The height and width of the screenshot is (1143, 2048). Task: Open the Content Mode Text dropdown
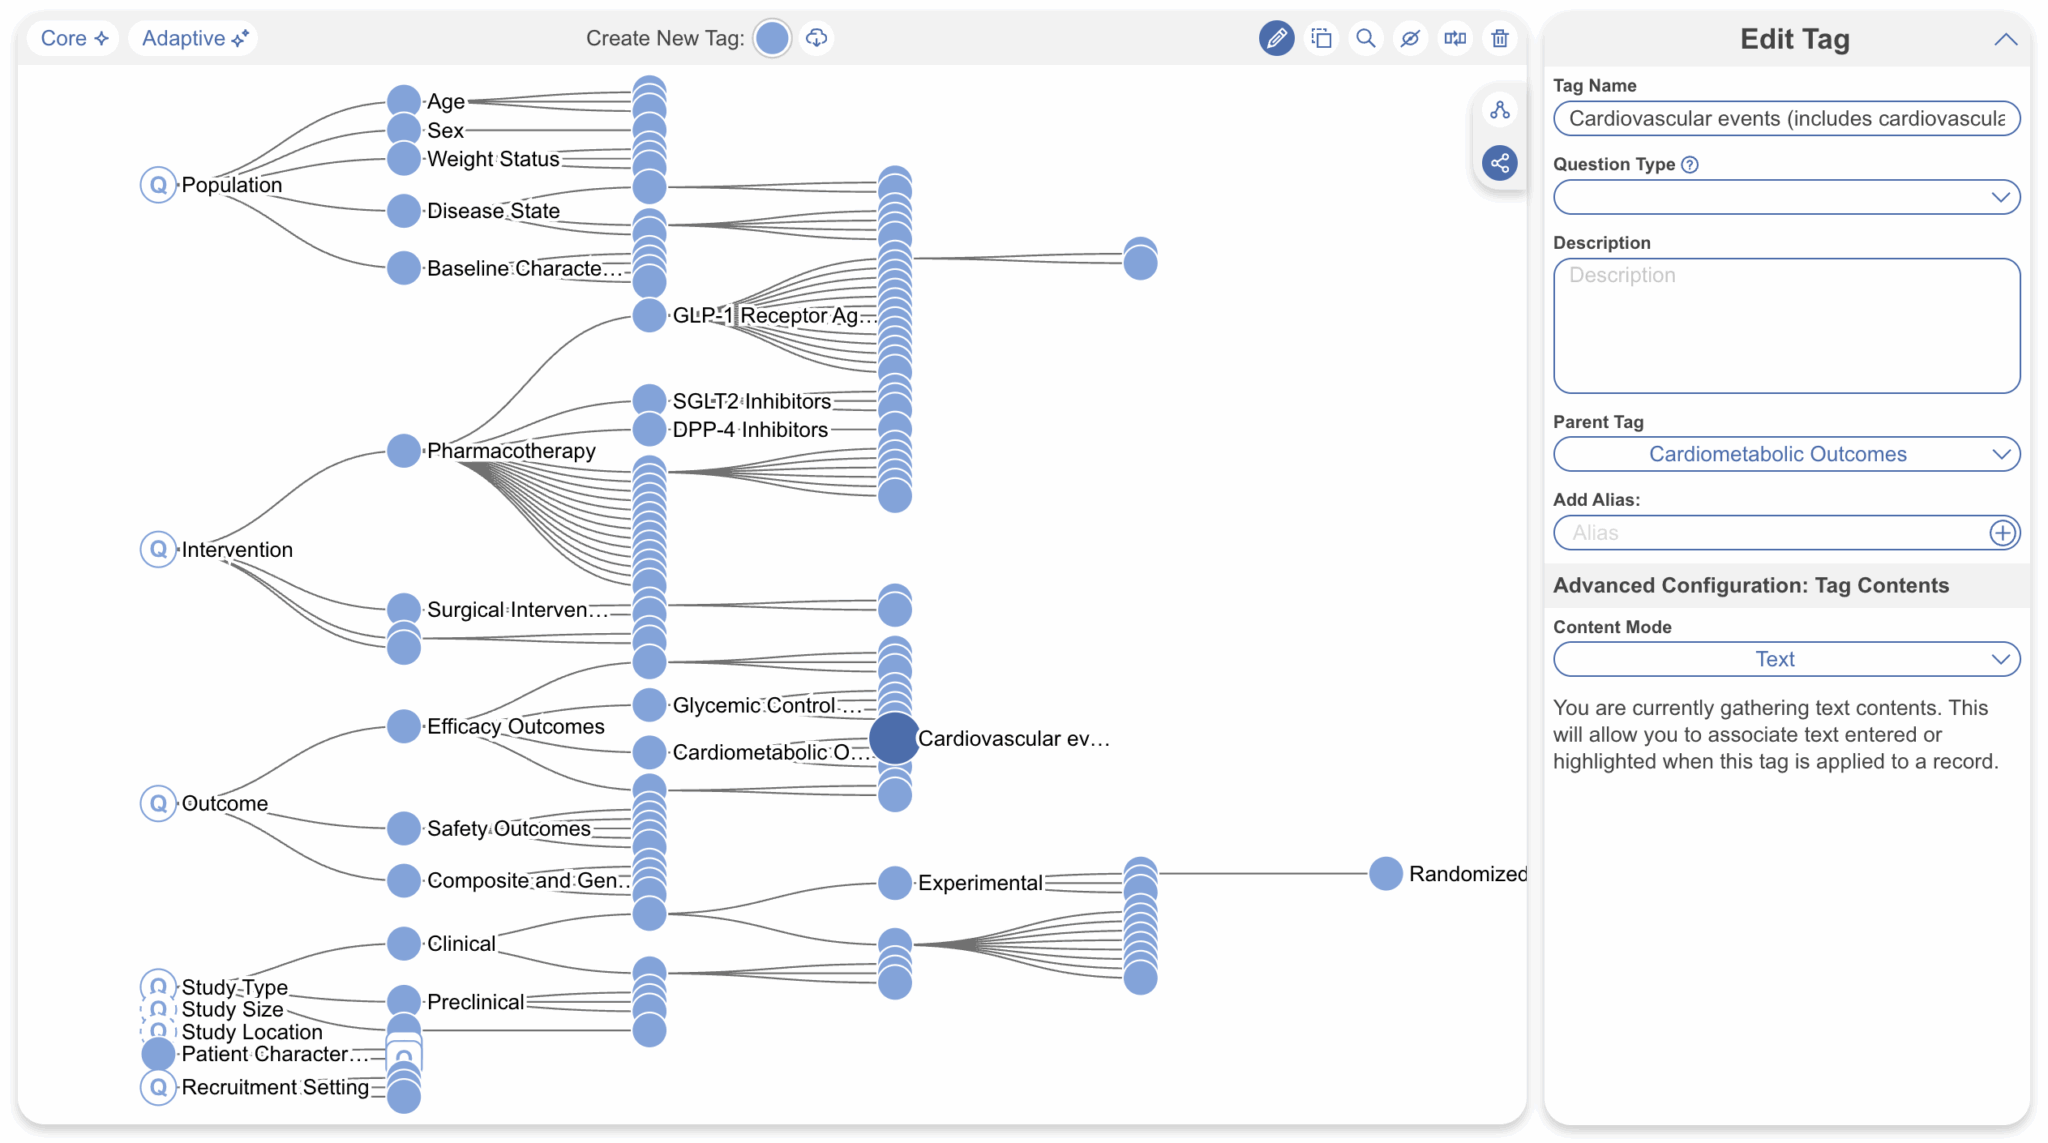1786,659
